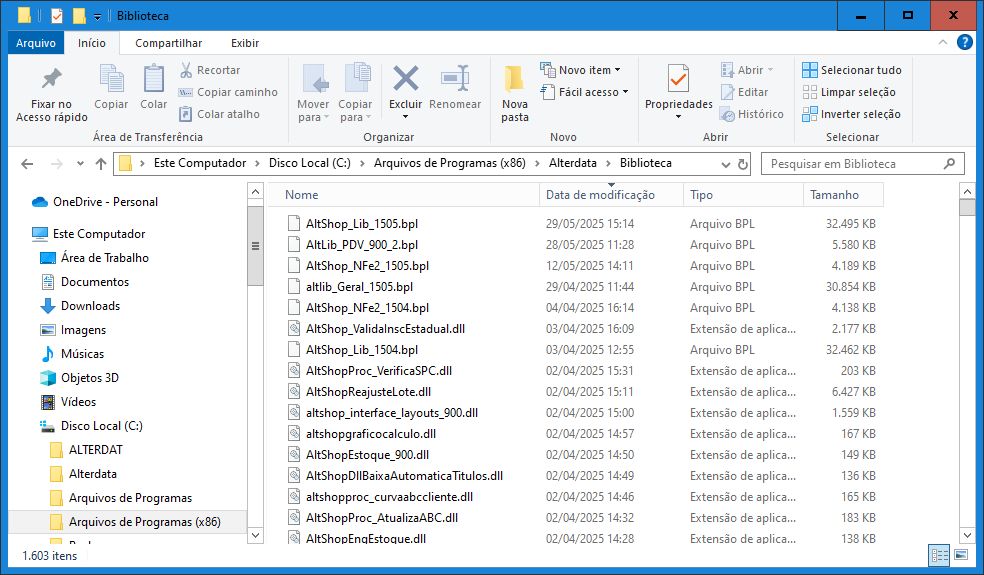Collapse the ribbon with the chevron
This screenshot has height=575, width=984.
click(943, 42)
